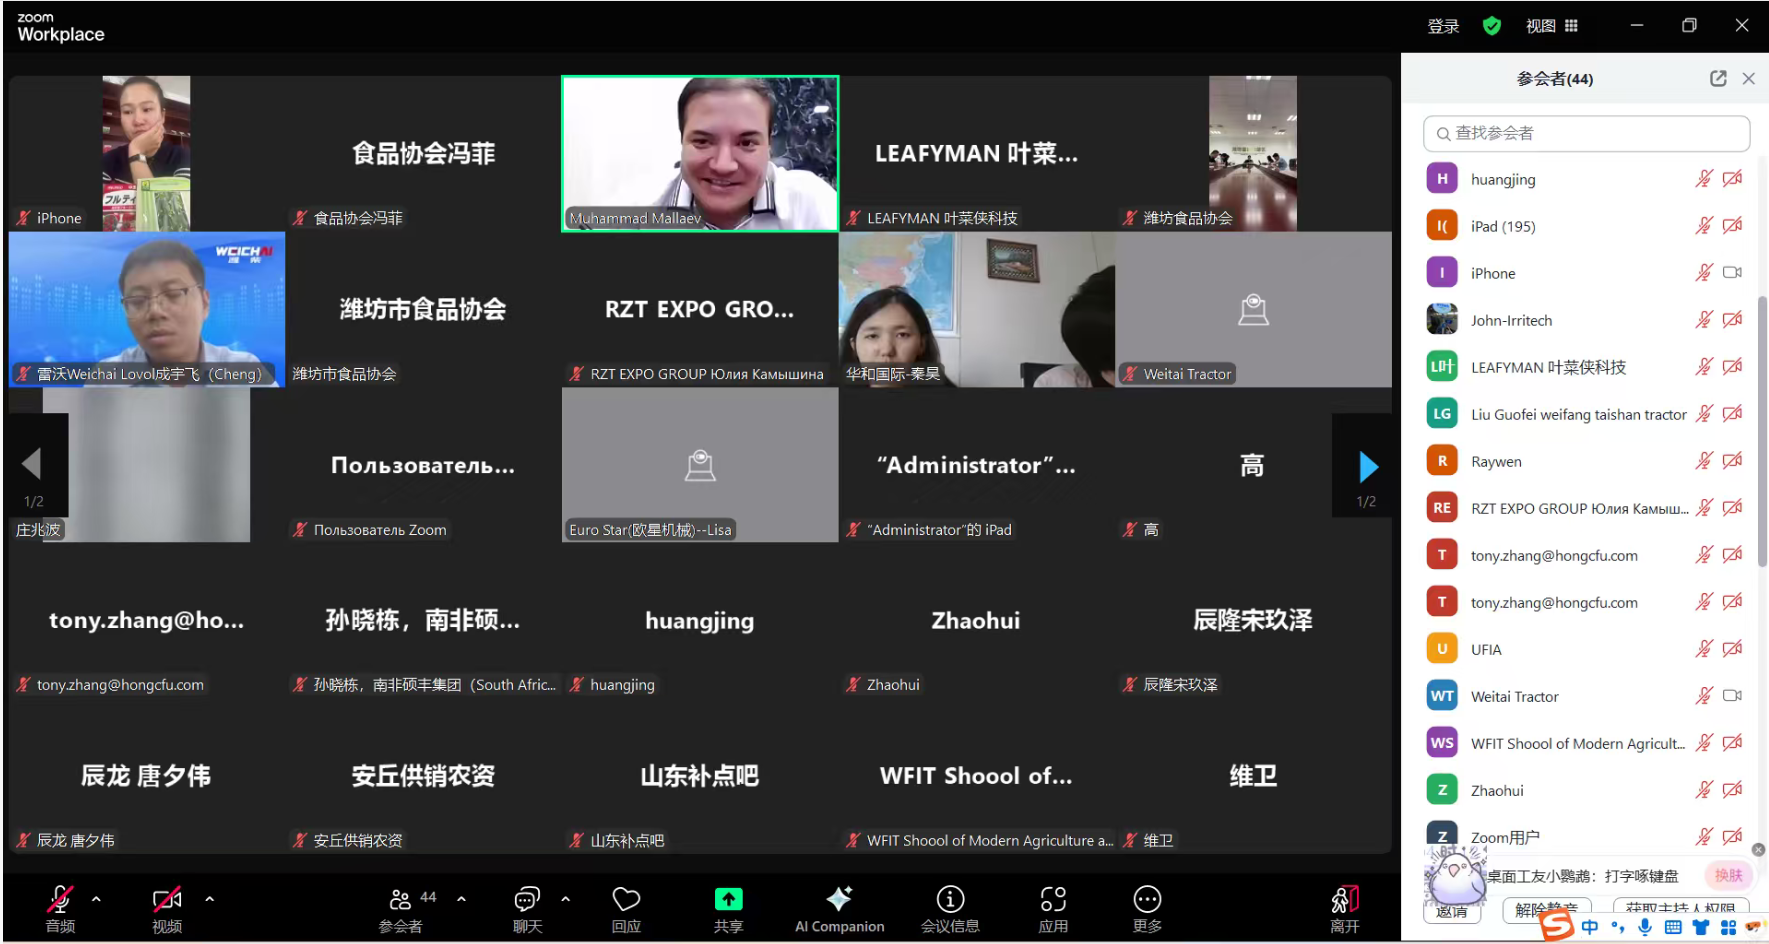Expand chat options arrow beside 聊天
Image resolution: width=1769 pixels, height=944 pixels.
pyautogui.click(x=565, y=899)
